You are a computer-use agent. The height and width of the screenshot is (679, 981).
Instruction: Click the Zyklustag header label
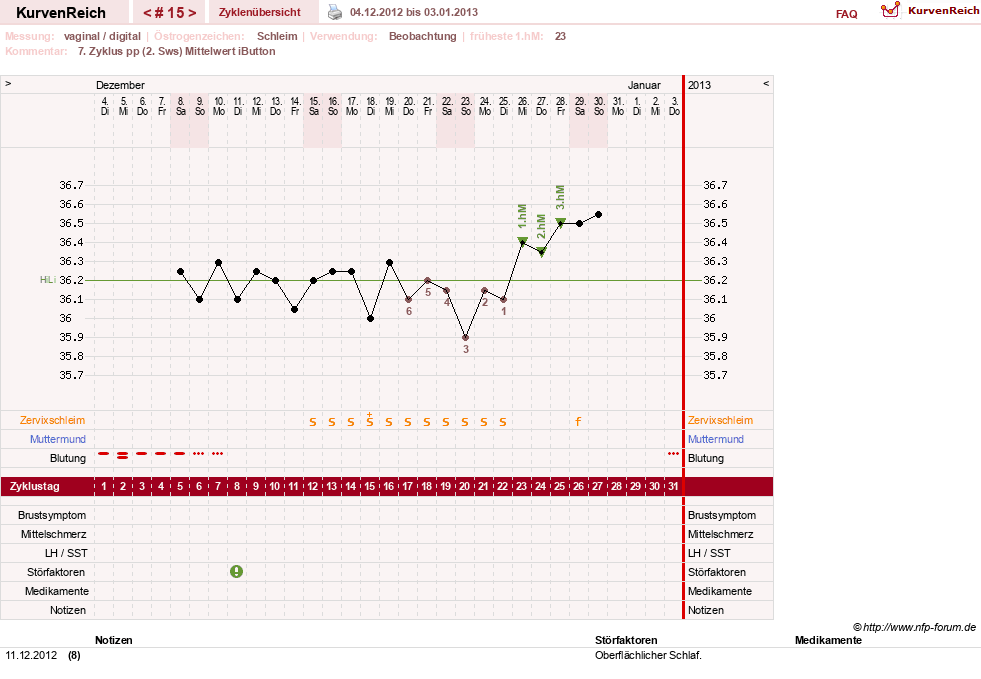pyautogui.click(x=34, y=486)
